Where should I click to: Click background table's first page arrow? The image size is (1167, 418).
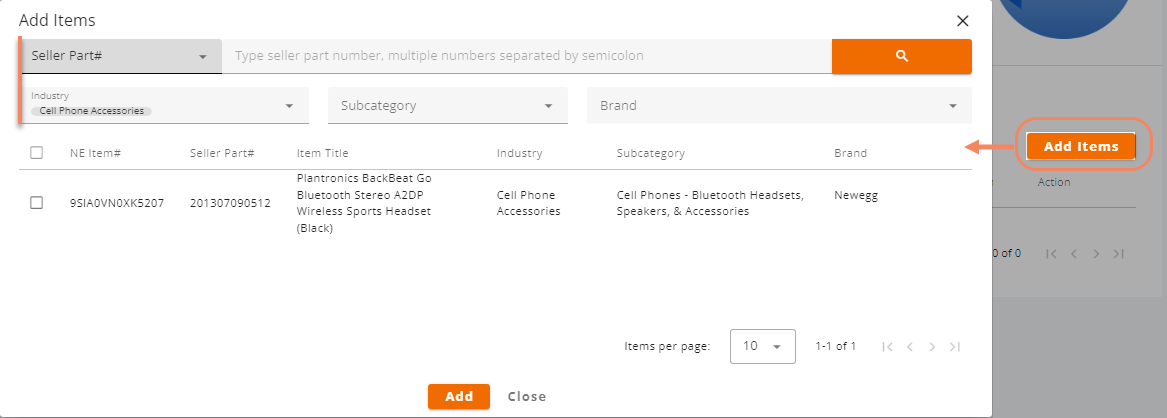(x=1051, y=254)
